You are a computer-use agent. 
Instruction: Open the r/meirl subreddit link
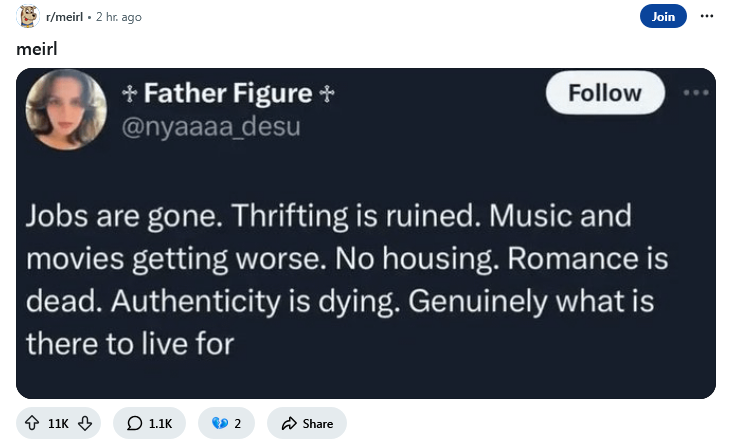click(x=64, y=17)
